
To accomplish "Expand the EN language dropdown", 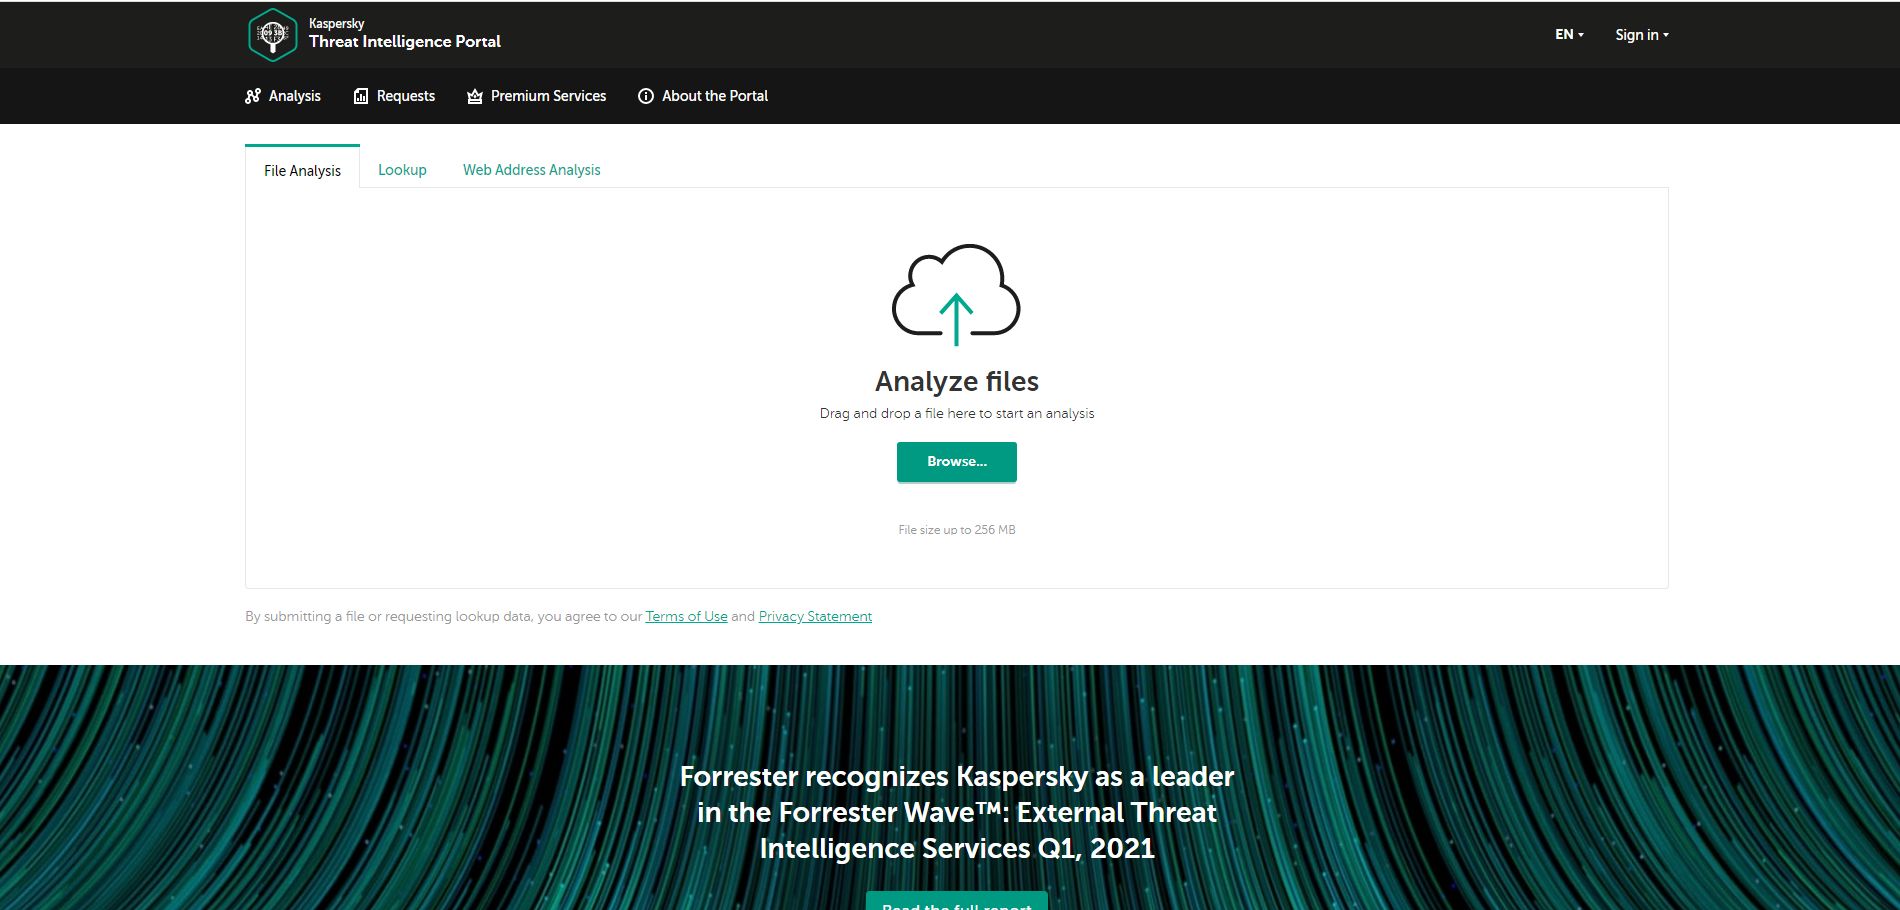I will tap(1568, 34).
